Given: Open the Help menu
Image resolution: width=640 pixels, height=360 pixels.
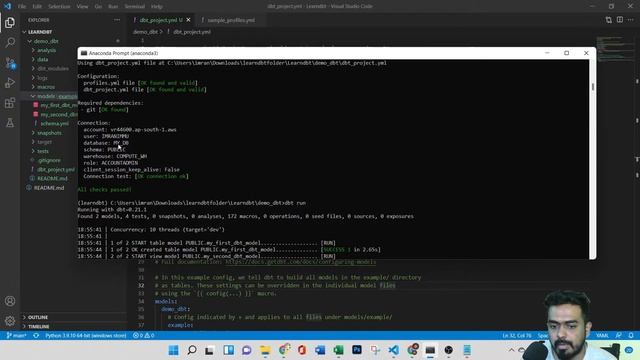Looking at the screenshot, I should click(x=157, y=7).
